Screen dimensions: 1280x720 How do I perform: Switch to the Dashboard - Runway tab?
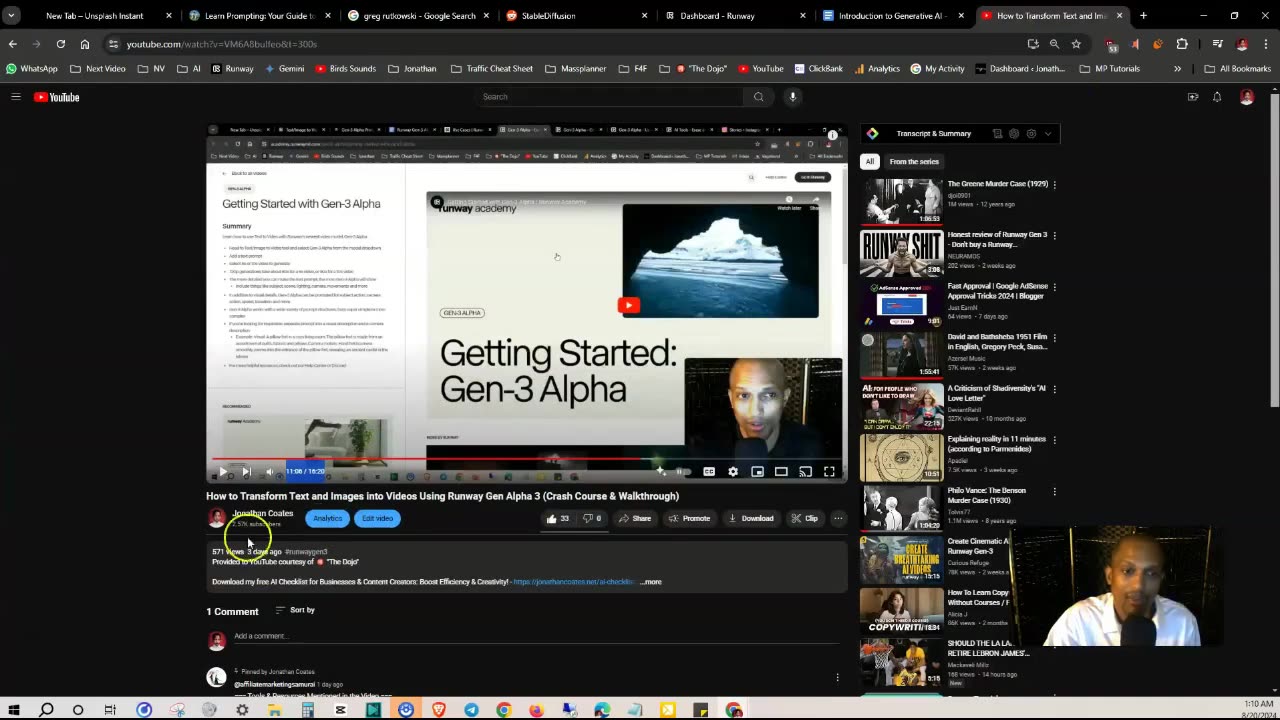pyautogui.click(x=733, y=16)
